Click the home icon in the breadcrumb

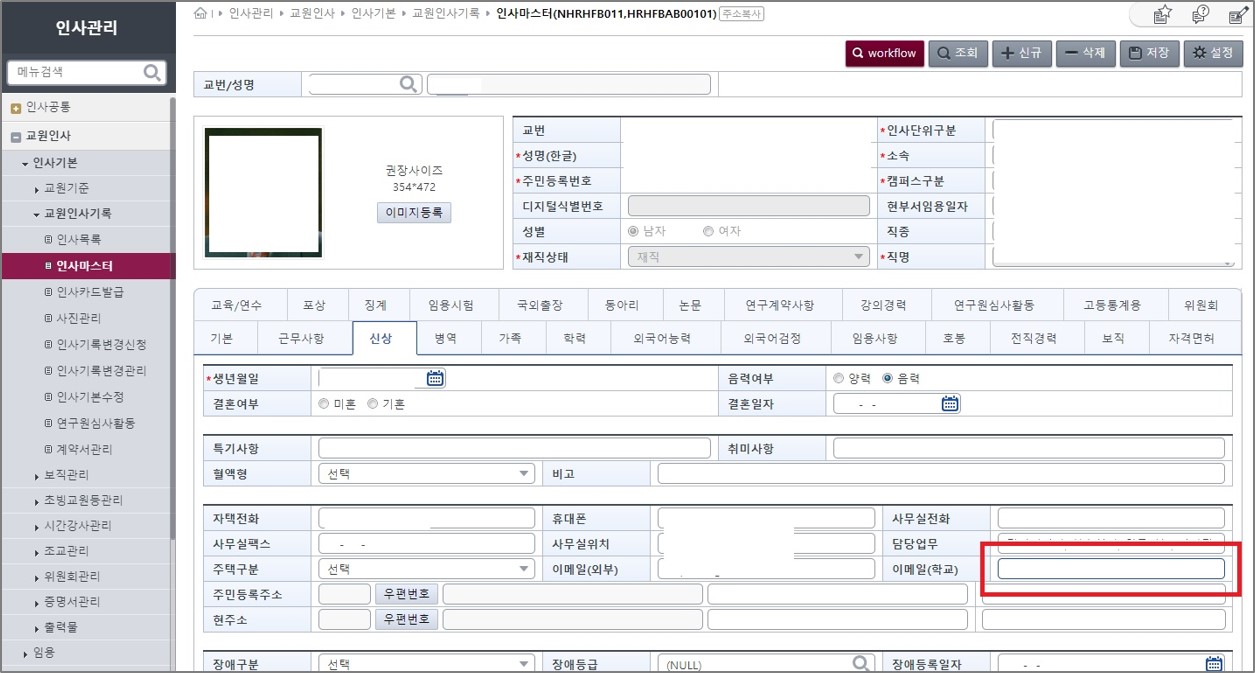[x=201, y=13]
